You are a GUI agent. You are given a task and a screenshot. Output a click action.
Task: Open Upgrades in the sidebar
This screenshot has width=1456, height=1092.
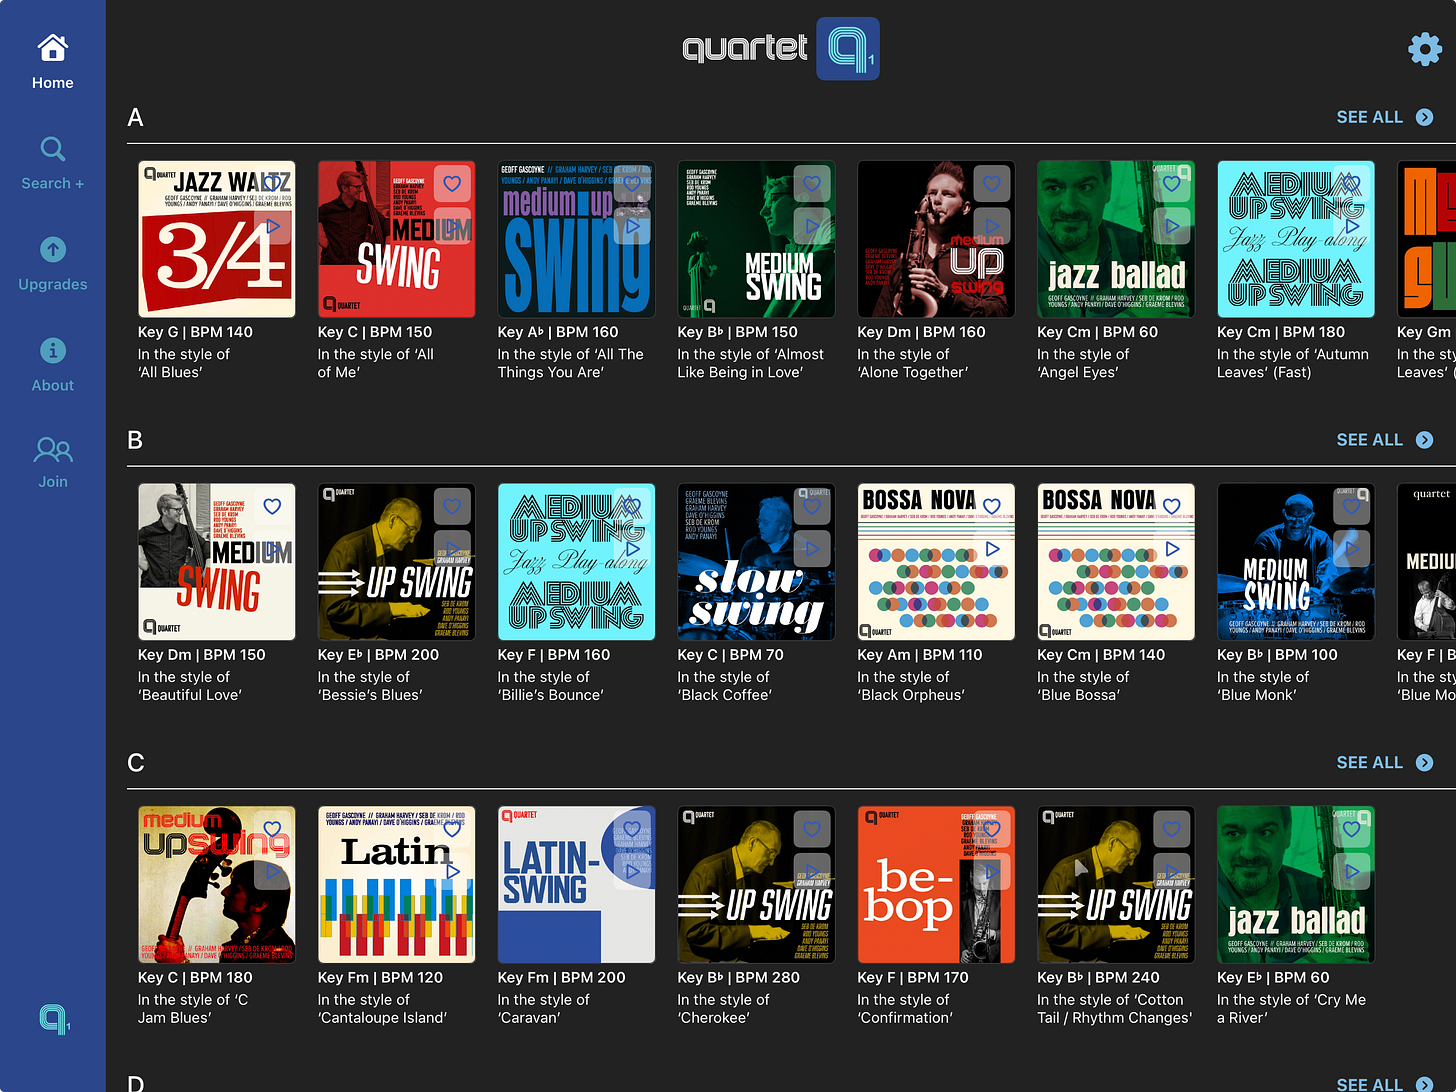(53, 264)
